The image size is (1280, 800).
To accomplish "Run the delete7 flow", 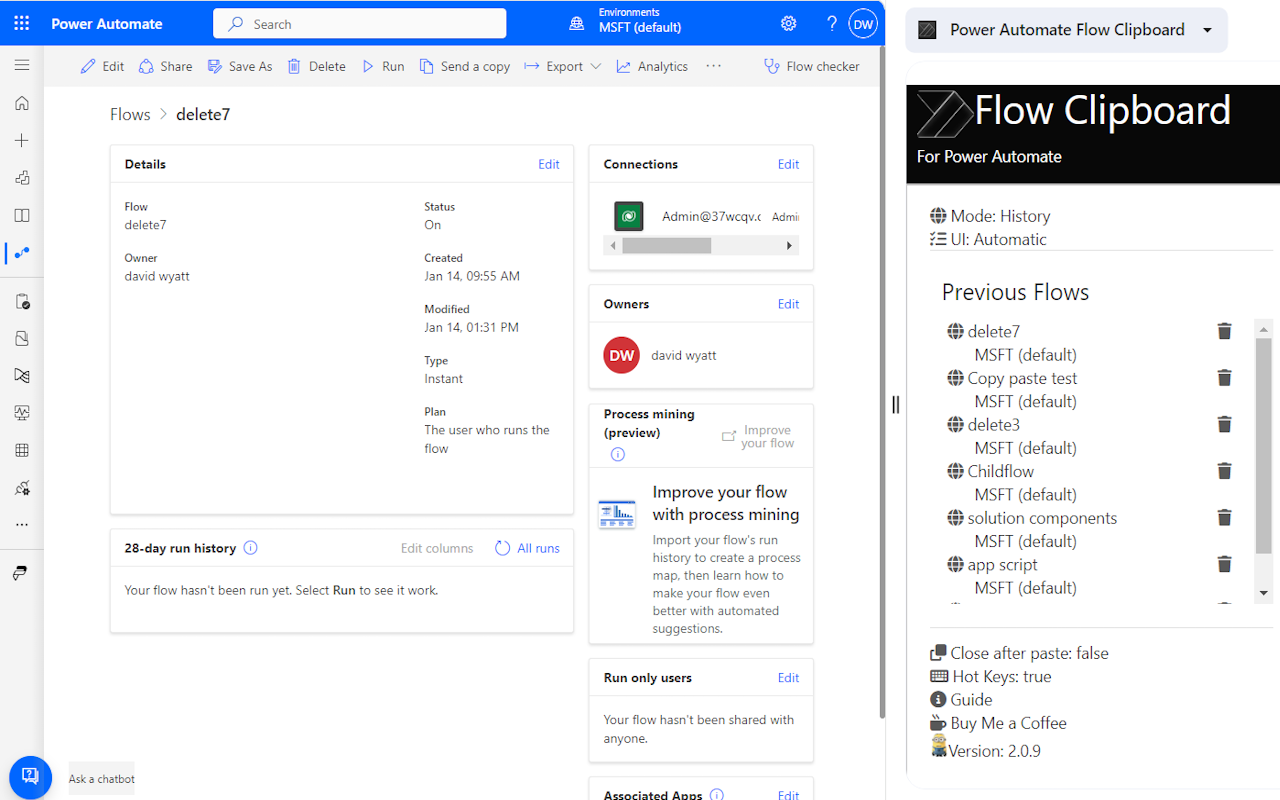I will (382, 66).
